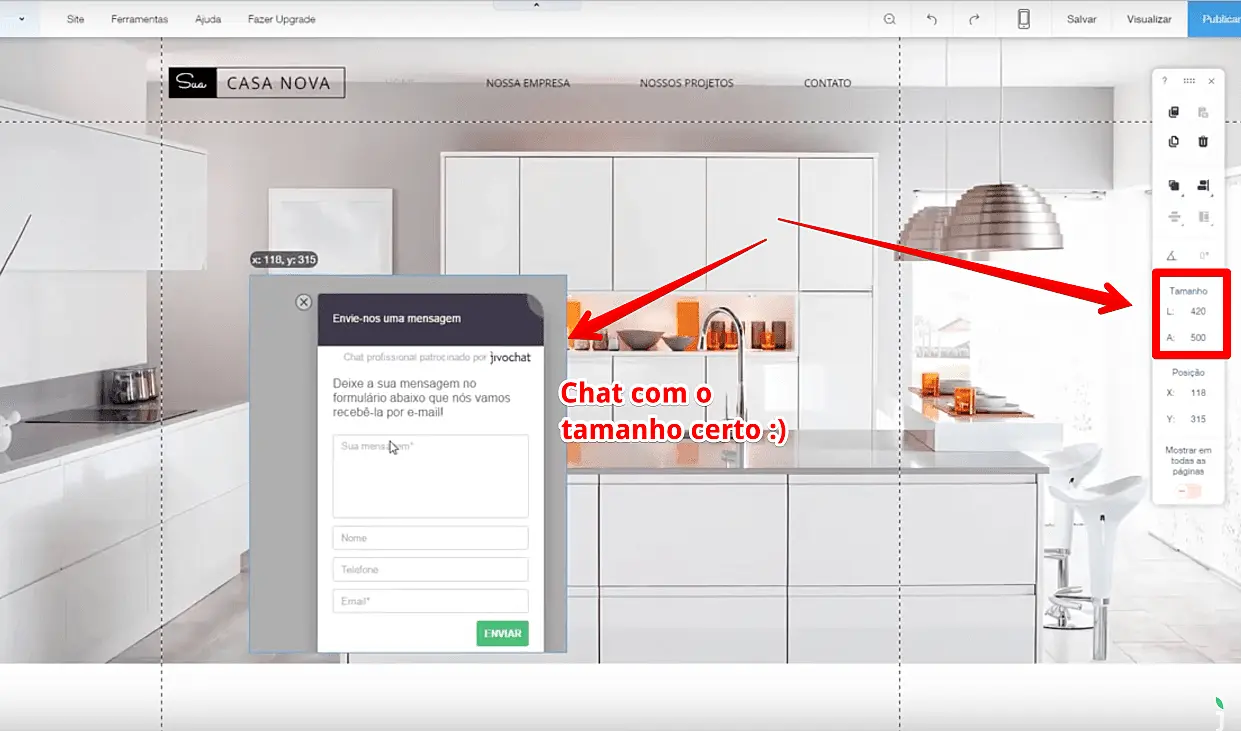Click the help question mark in toolbox
The width and height of the screenshot is (1241, 731).
[x=1164, y=81]
